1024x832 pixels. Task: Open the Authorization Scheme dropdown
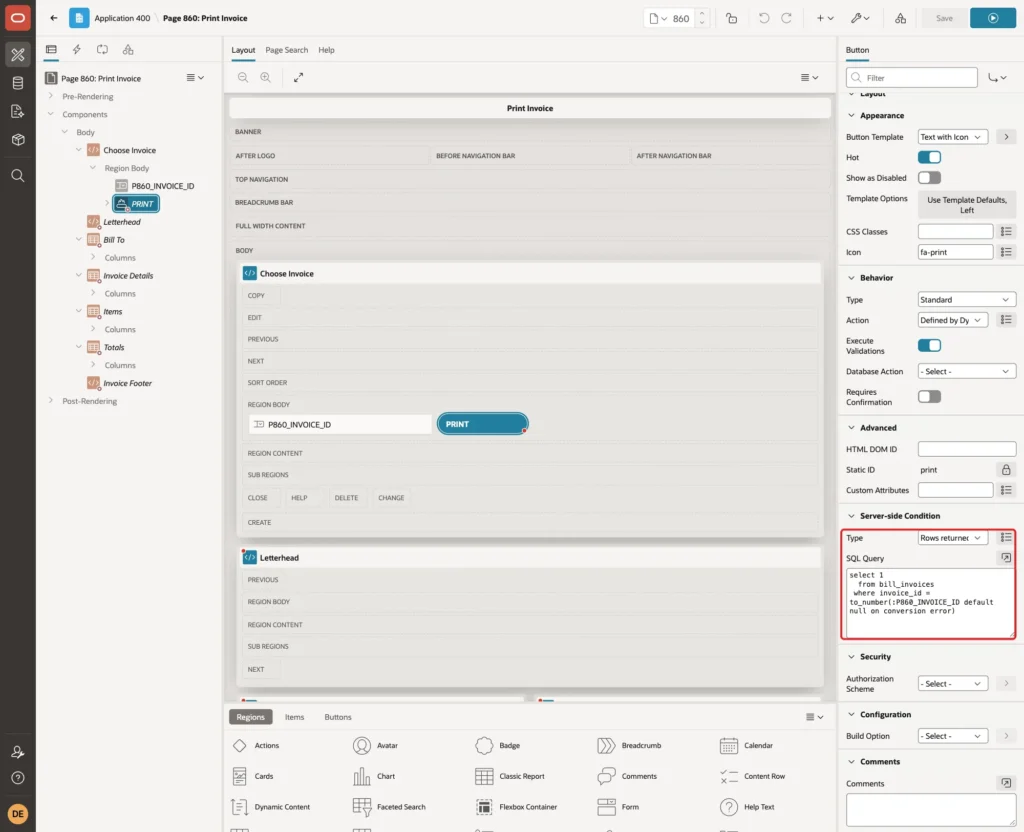point(952,684)
